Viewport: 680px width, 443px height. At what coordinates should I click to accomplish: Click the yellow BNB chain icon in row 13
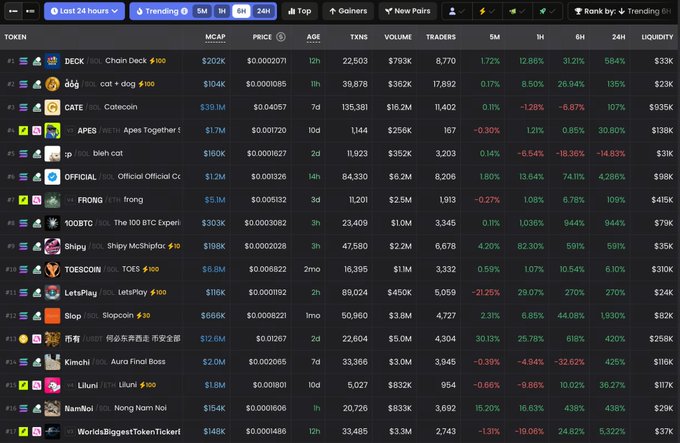coord(23,339)
